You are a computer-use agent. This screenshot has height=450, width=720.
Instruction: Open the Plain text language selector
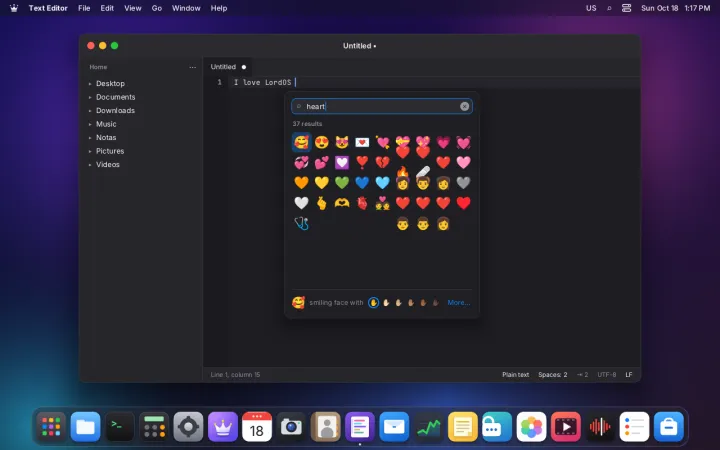(x=515, y=375)
